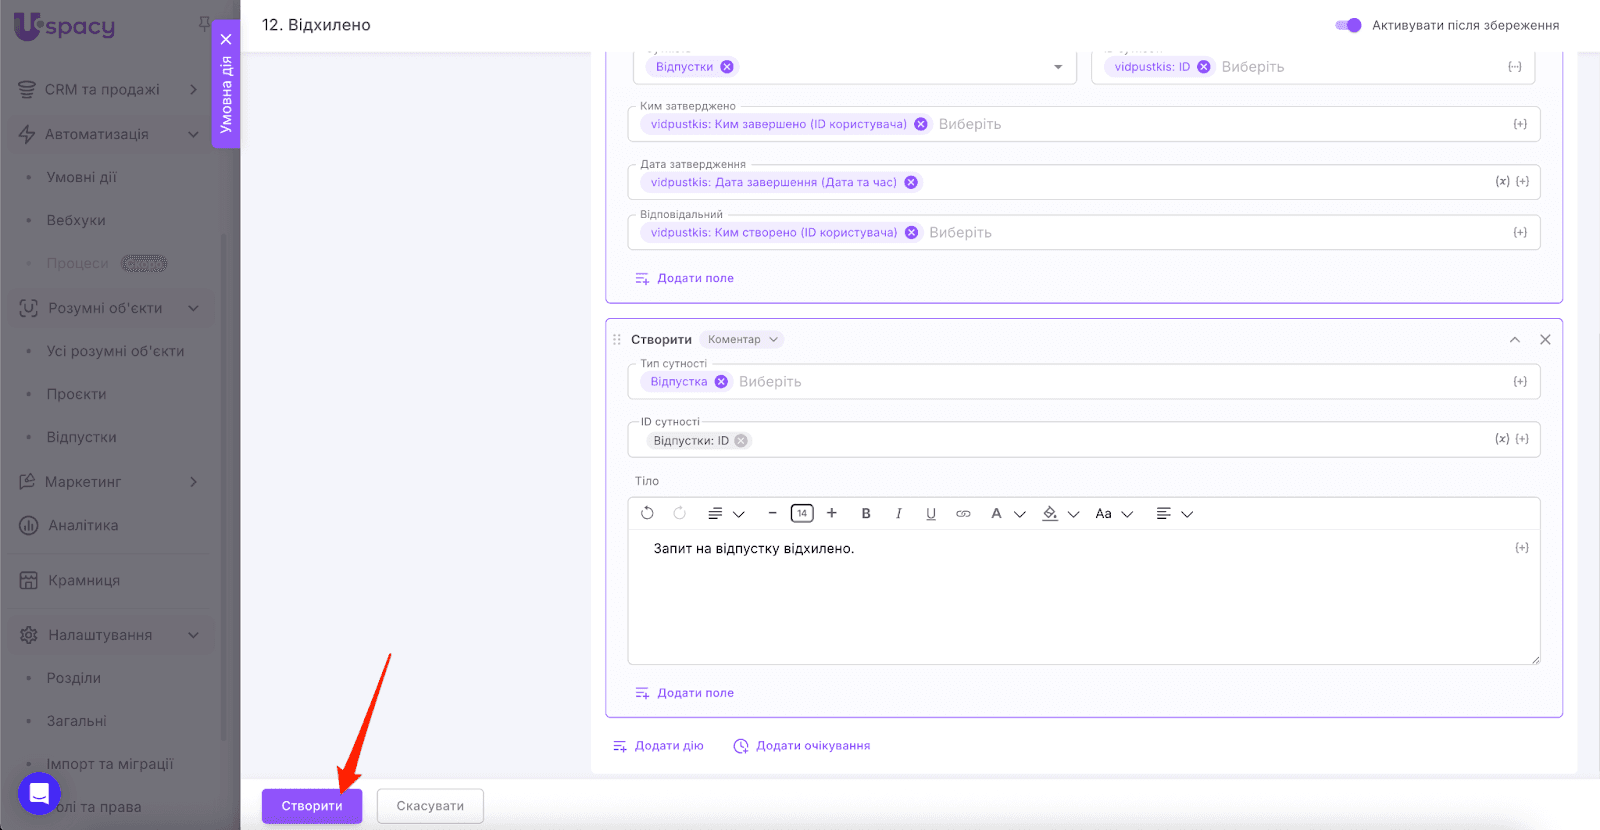Expand the text color options chevron
The height and width of the screenshot is (830, 1600).
coord(1020,514)
